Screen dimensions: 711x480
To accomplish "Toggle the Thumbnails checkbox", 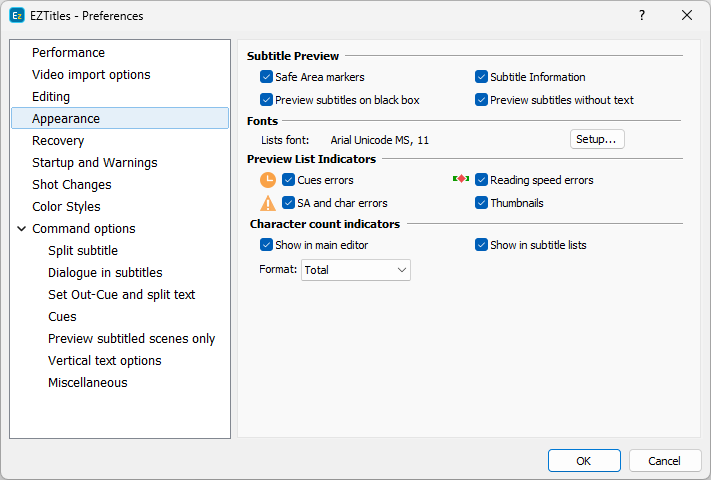I will tap(482, 203).
